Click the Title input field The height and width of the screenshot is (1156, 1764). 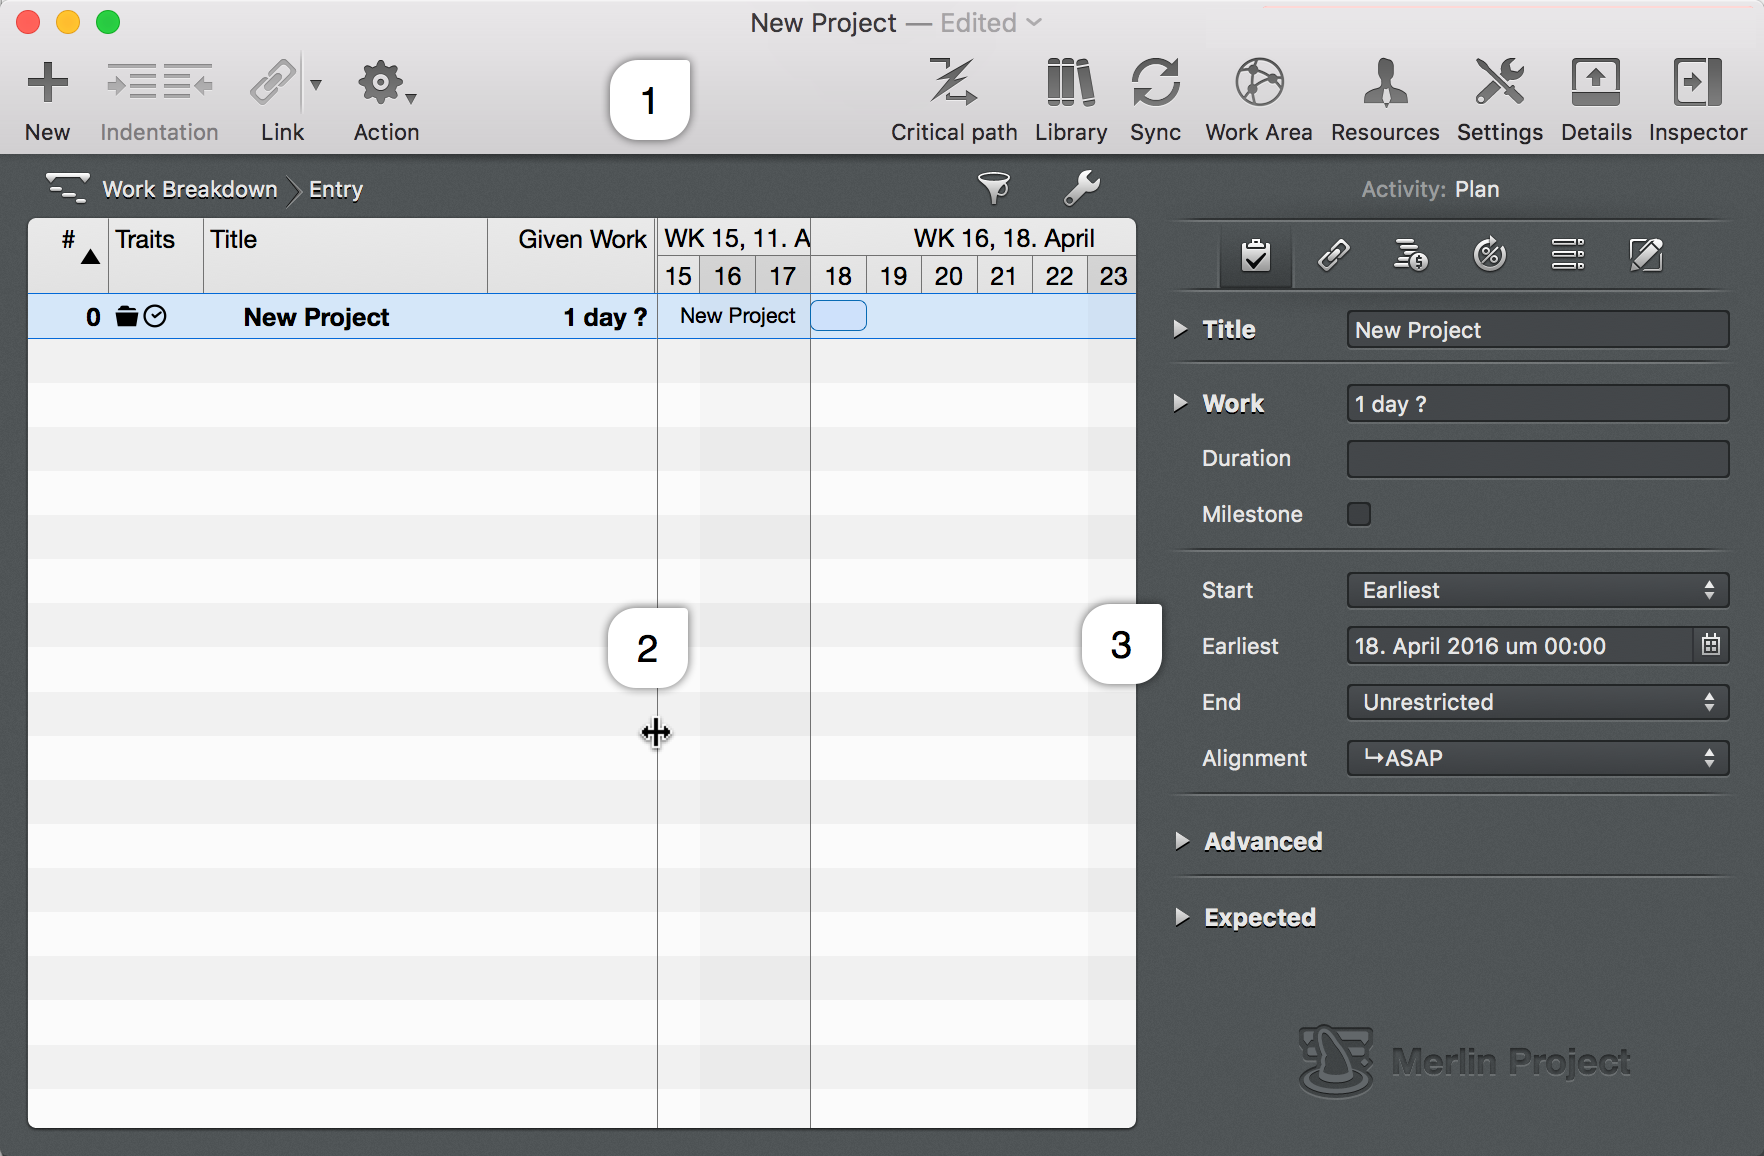tap(1537, 329)
